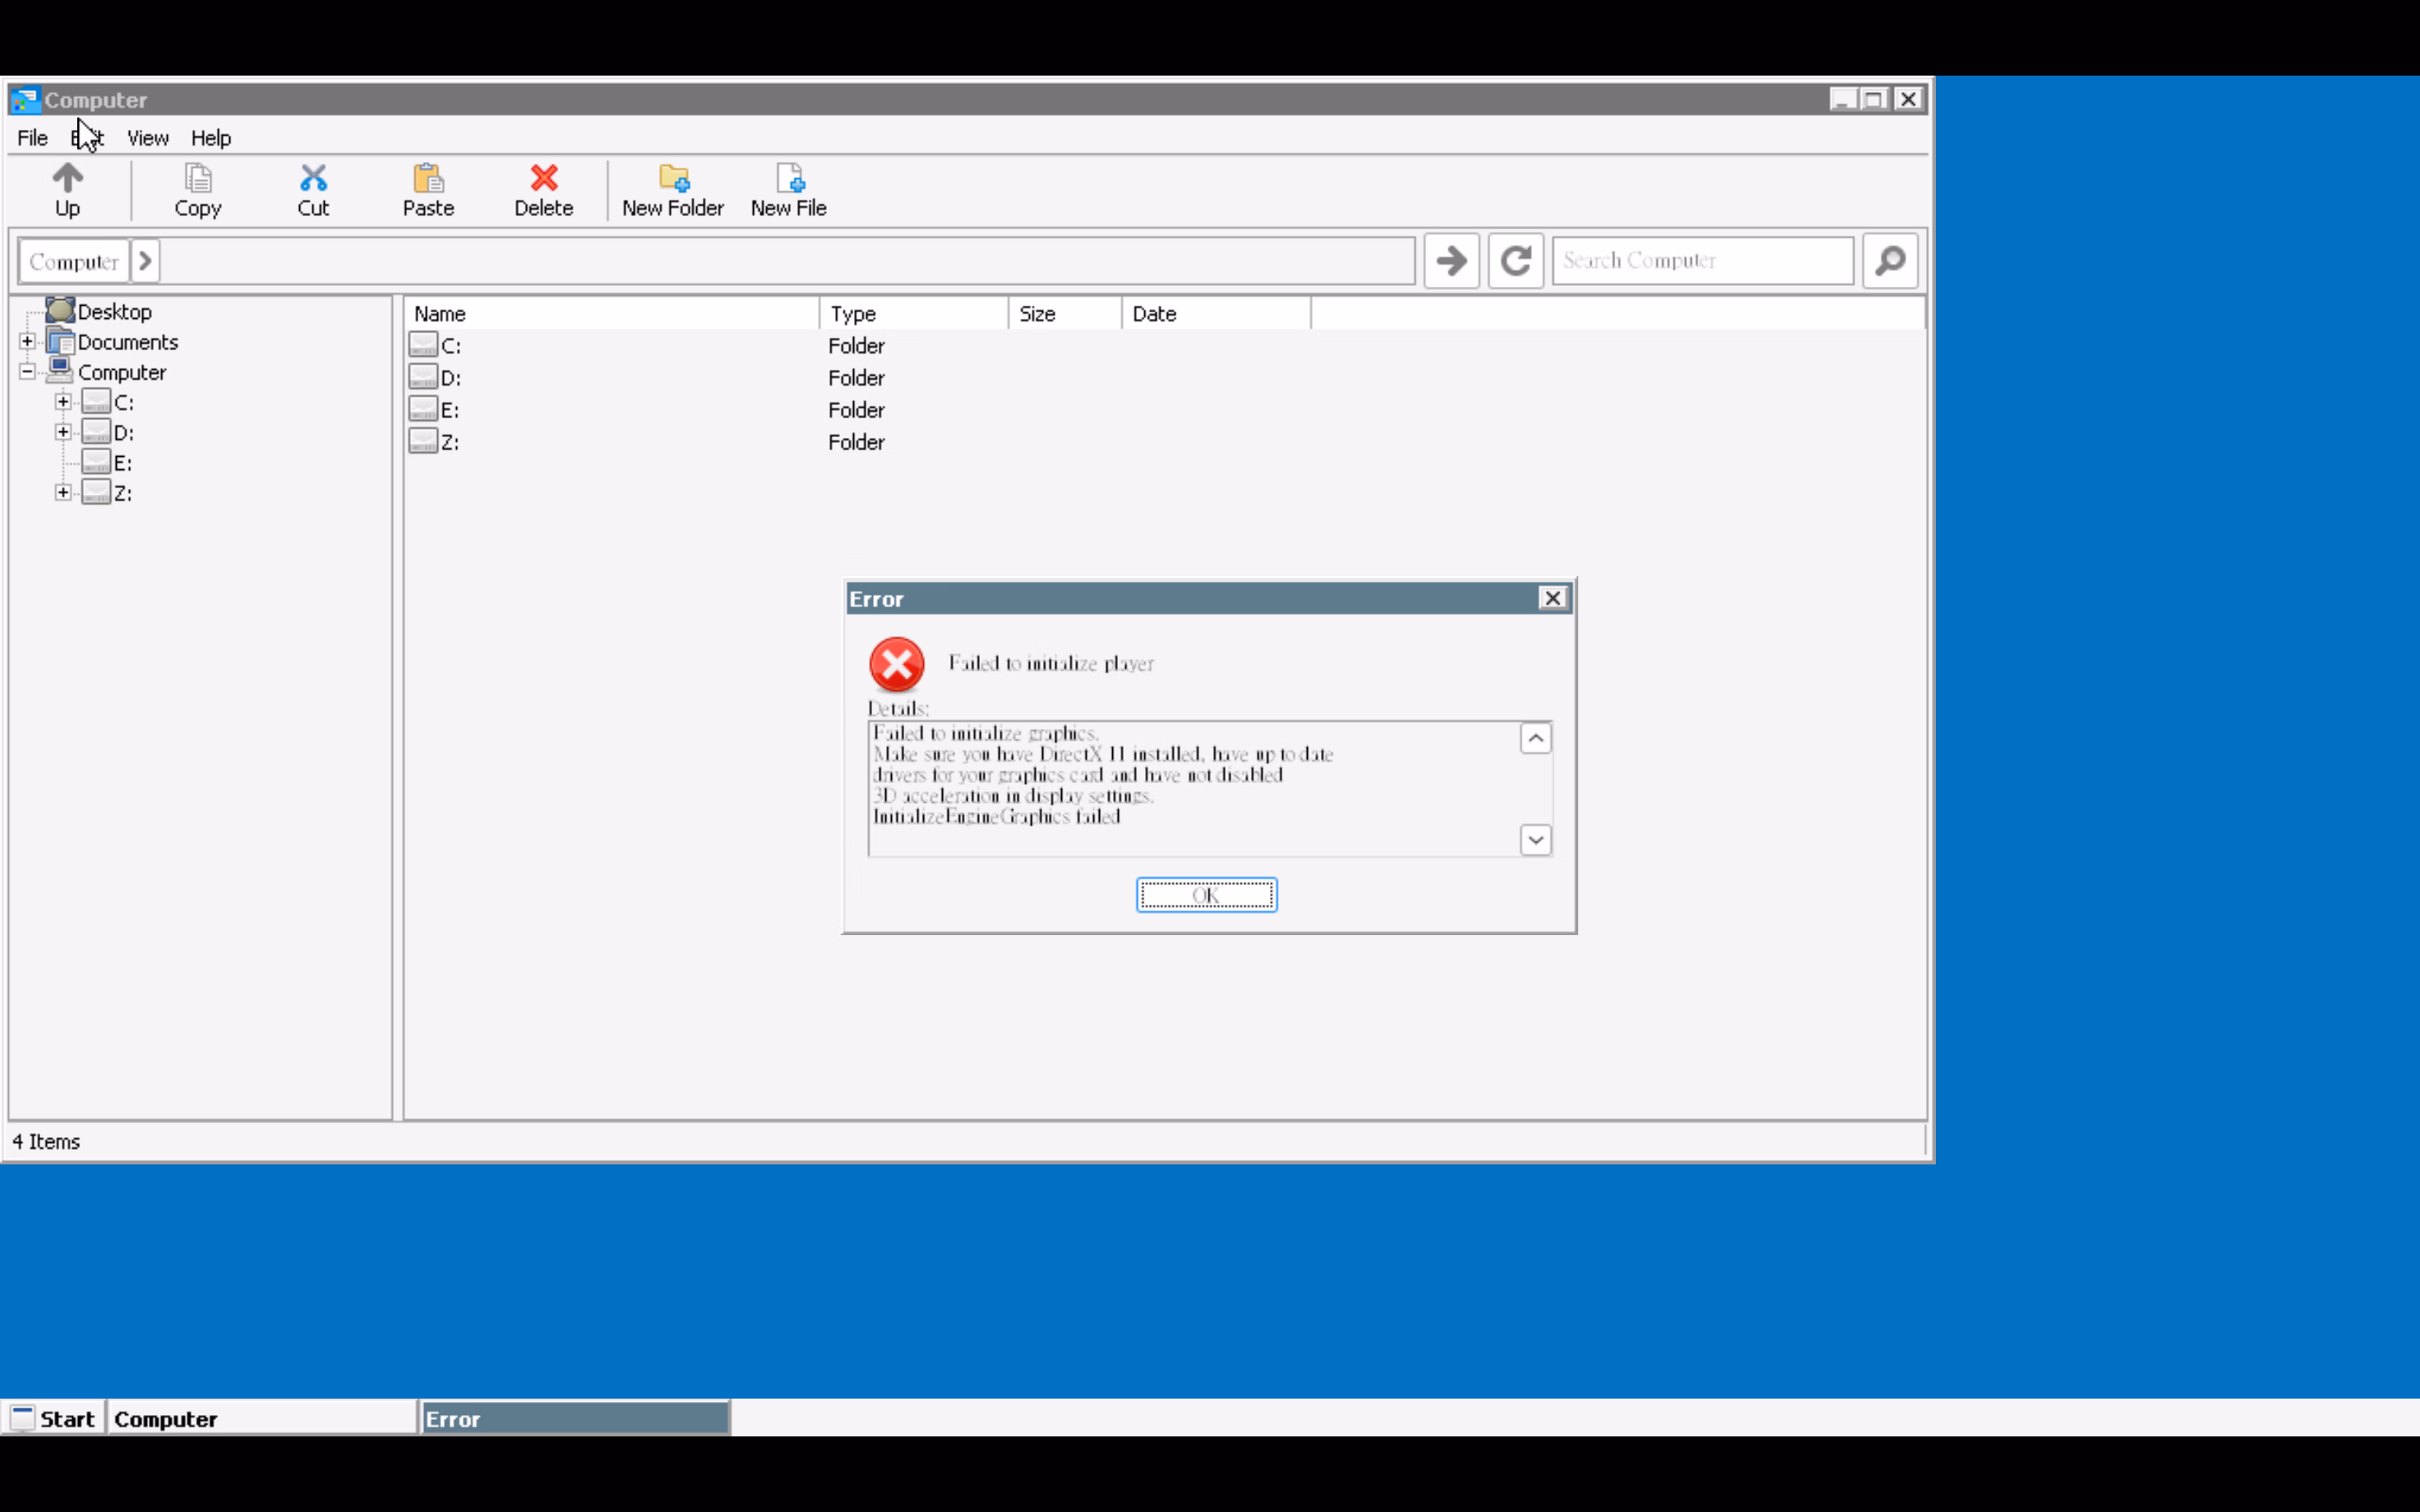2420x1512 pixels.
Task: Click the magnifier search button
Action: click(x=1889, y=261)
